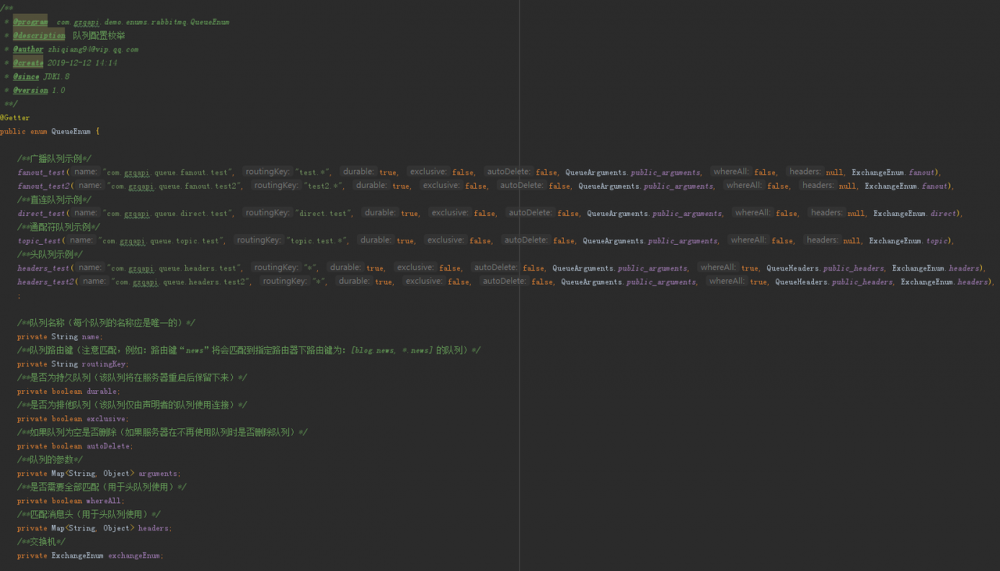
Task: Click the @version 1.0 line
Action: pos(39,91)
